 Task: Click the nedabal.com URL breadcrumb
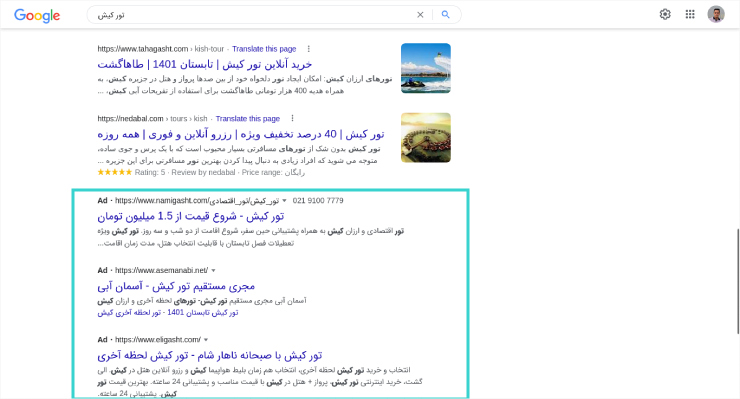coord(152,119)
